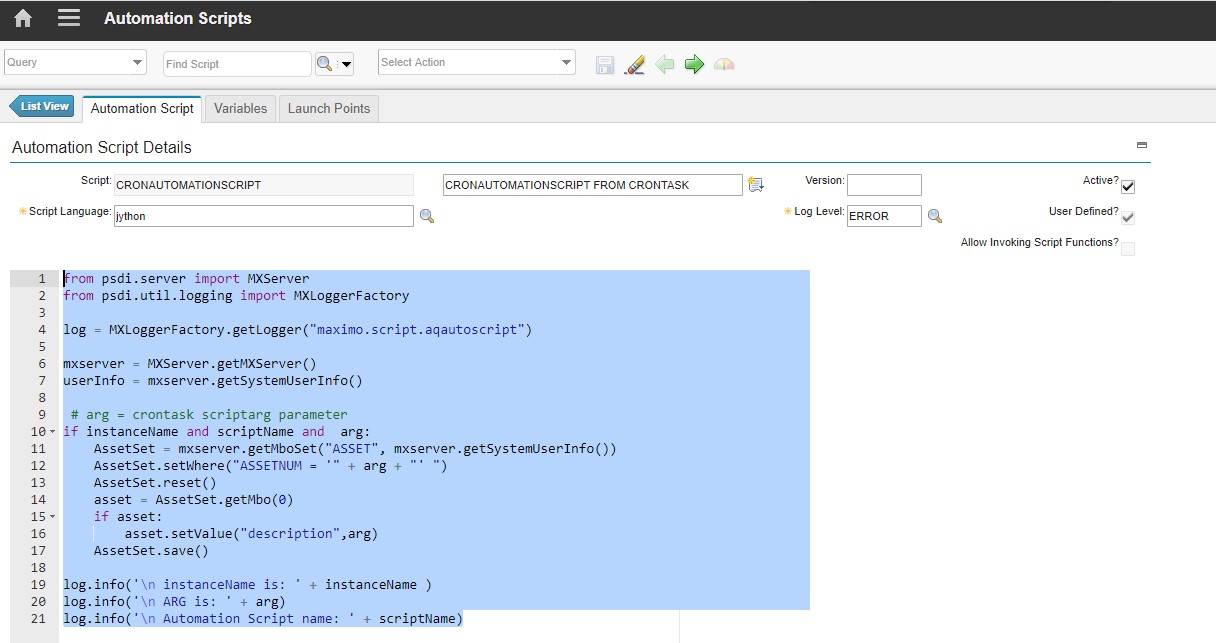Click code line 'asset = AssetSet.getMbo(0)'
Image resolution: width=1216 pixels, height=643 pixels.
click(x=194, y=499)
